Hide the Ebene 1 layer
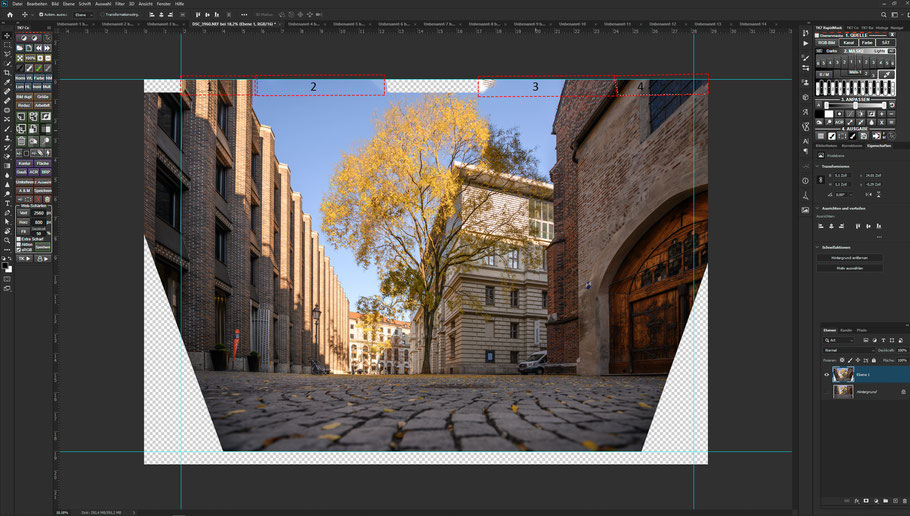The height and width of the screenshot is (516, 910). [825, 374]
